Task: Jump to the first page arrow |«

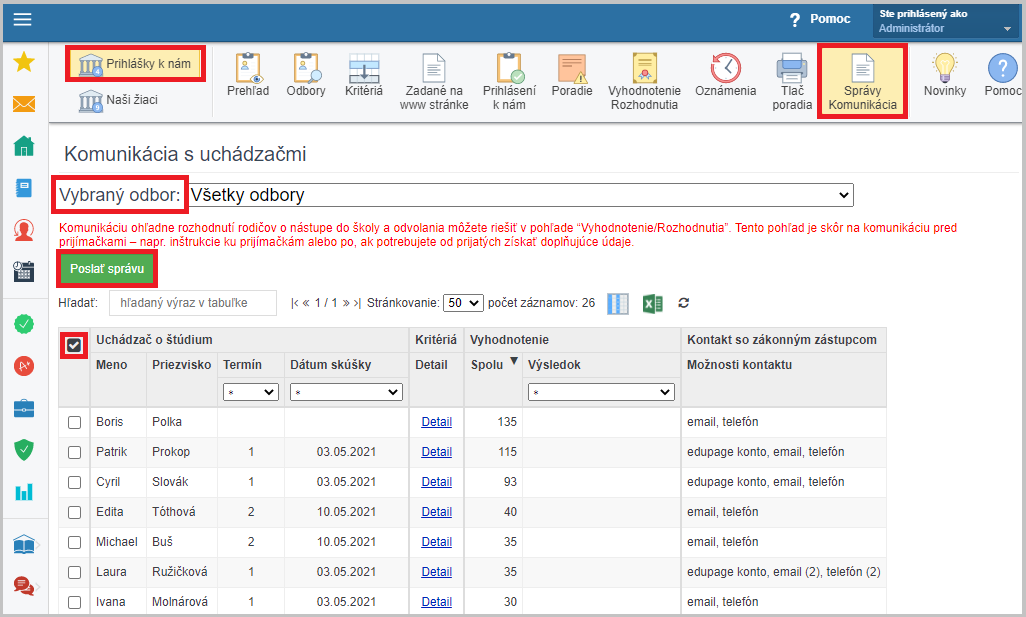Action: point(294,303)
